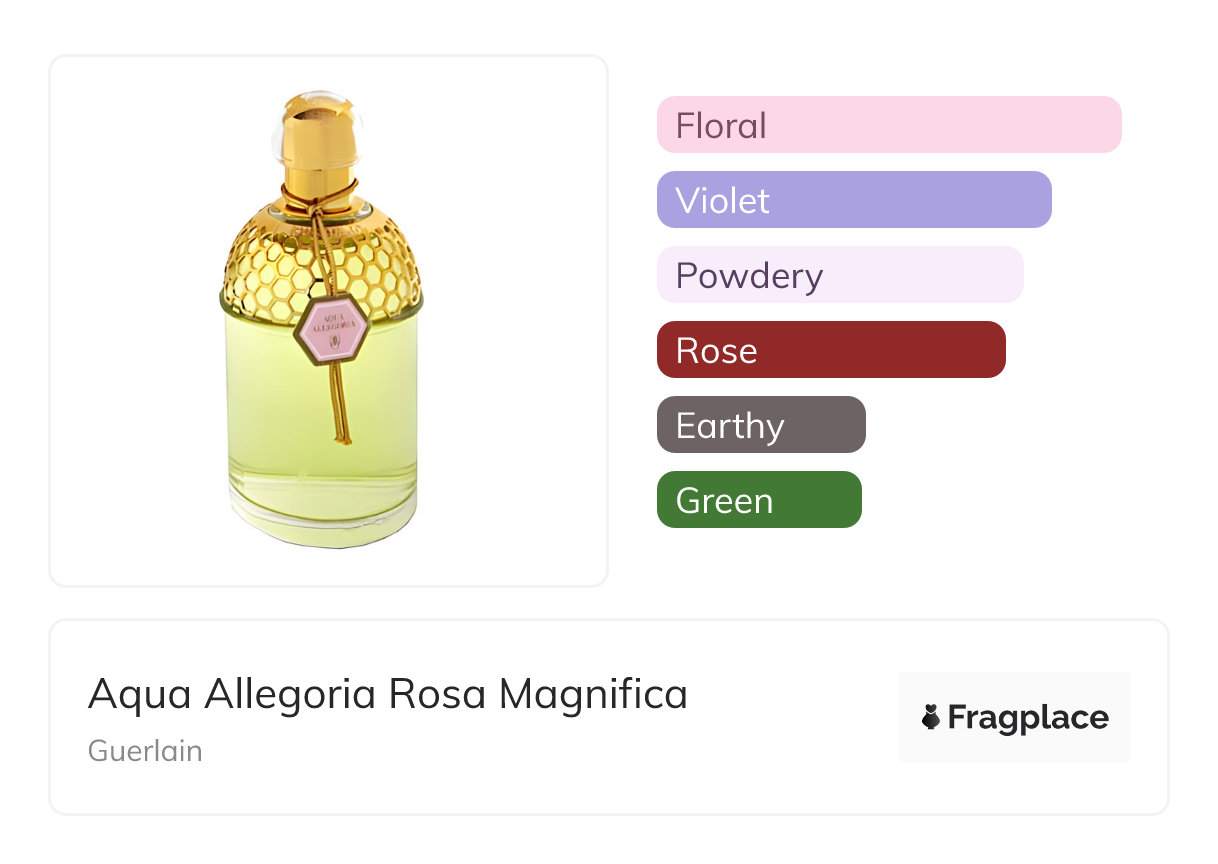Select the Floral accord bar
1218x864 pixels.
pyautogui.click(x=889, y=125)
